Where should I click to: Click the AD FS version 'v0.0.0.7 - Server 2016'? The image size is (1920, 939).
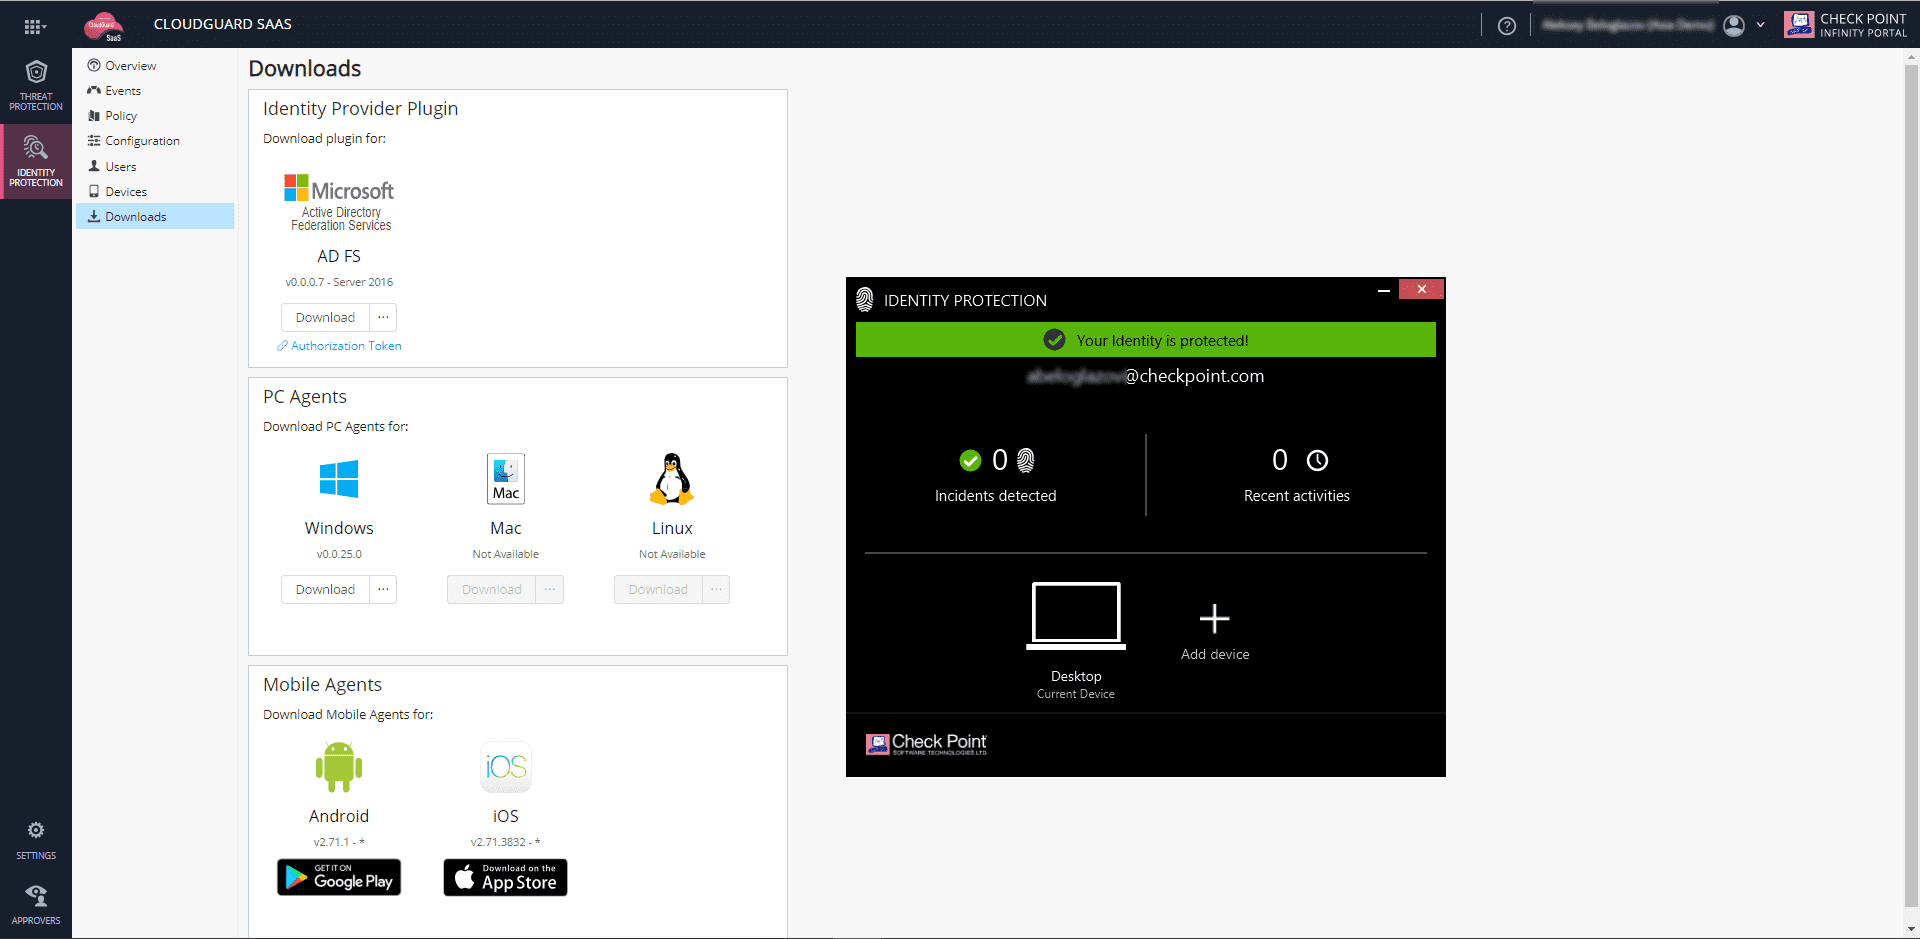pos(339,283)
